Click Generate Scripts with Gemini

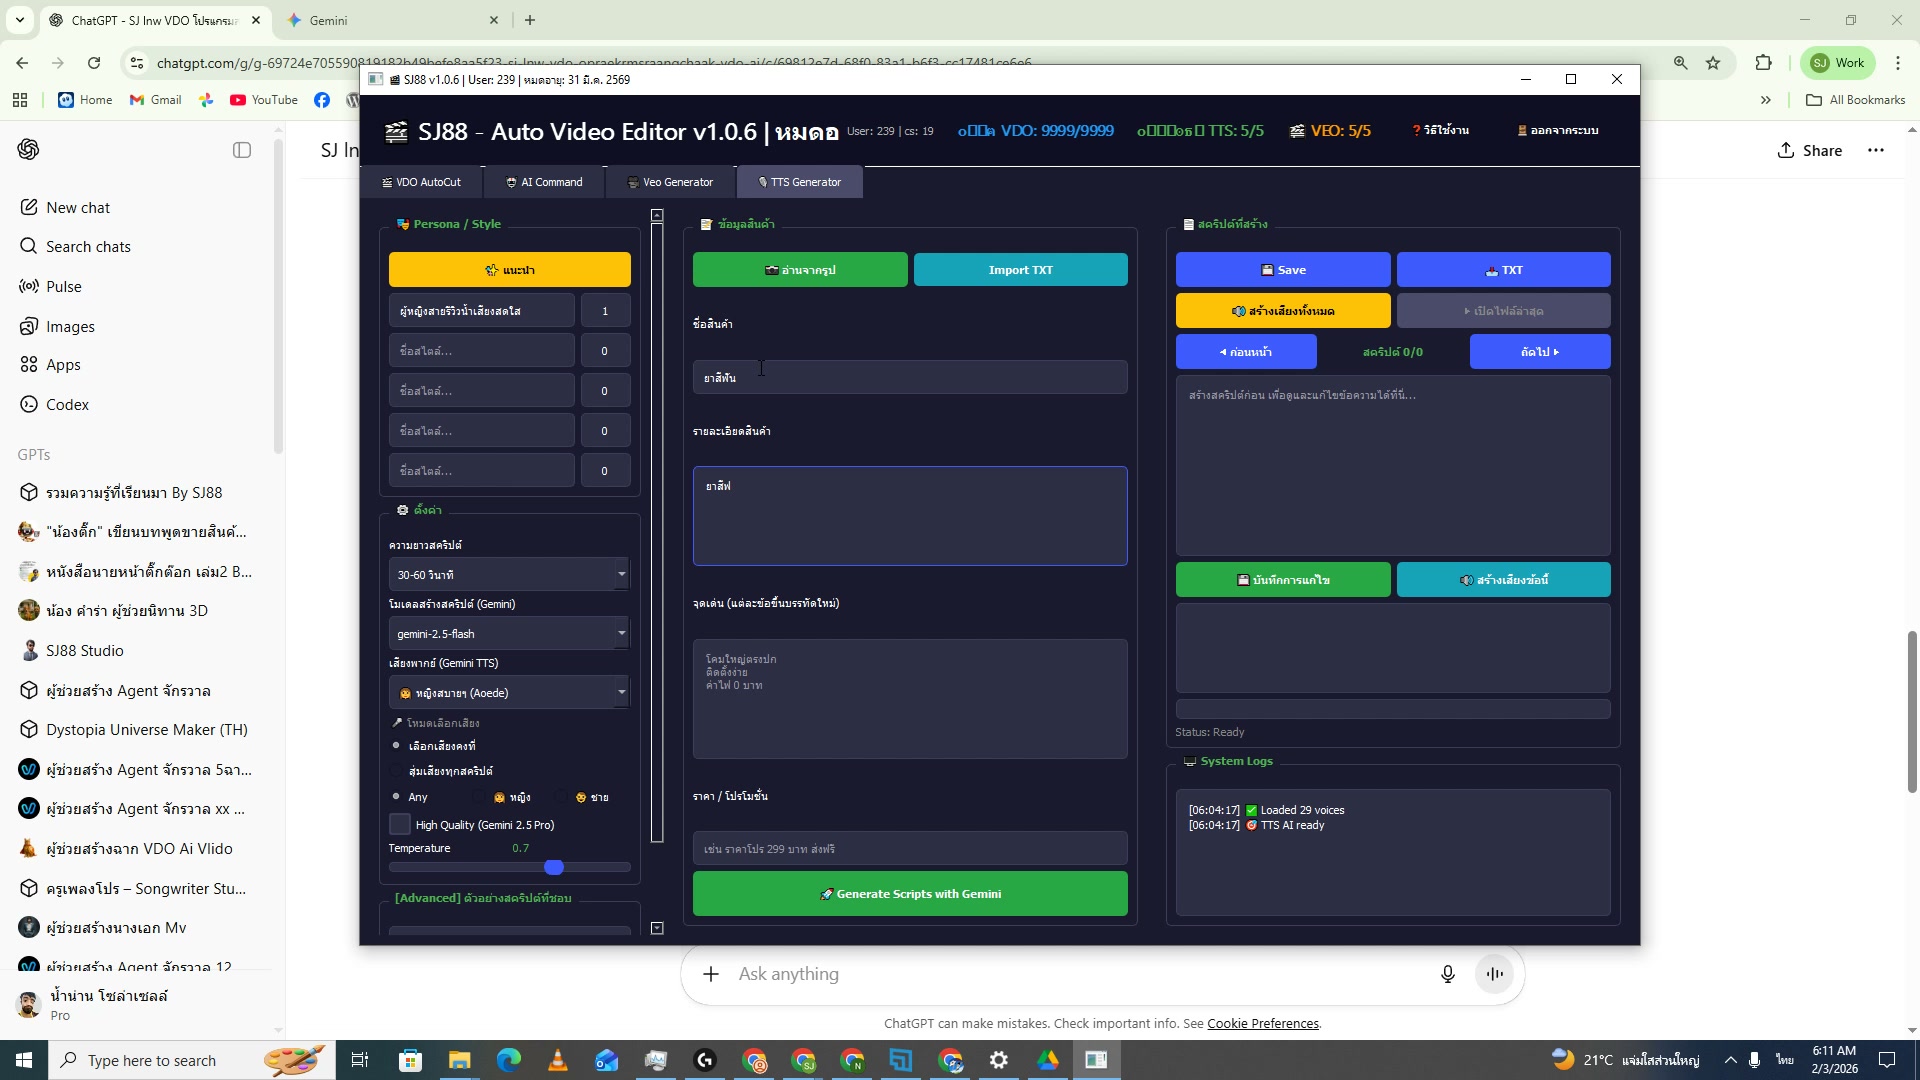pyautogui.click(x=909, y=893)
